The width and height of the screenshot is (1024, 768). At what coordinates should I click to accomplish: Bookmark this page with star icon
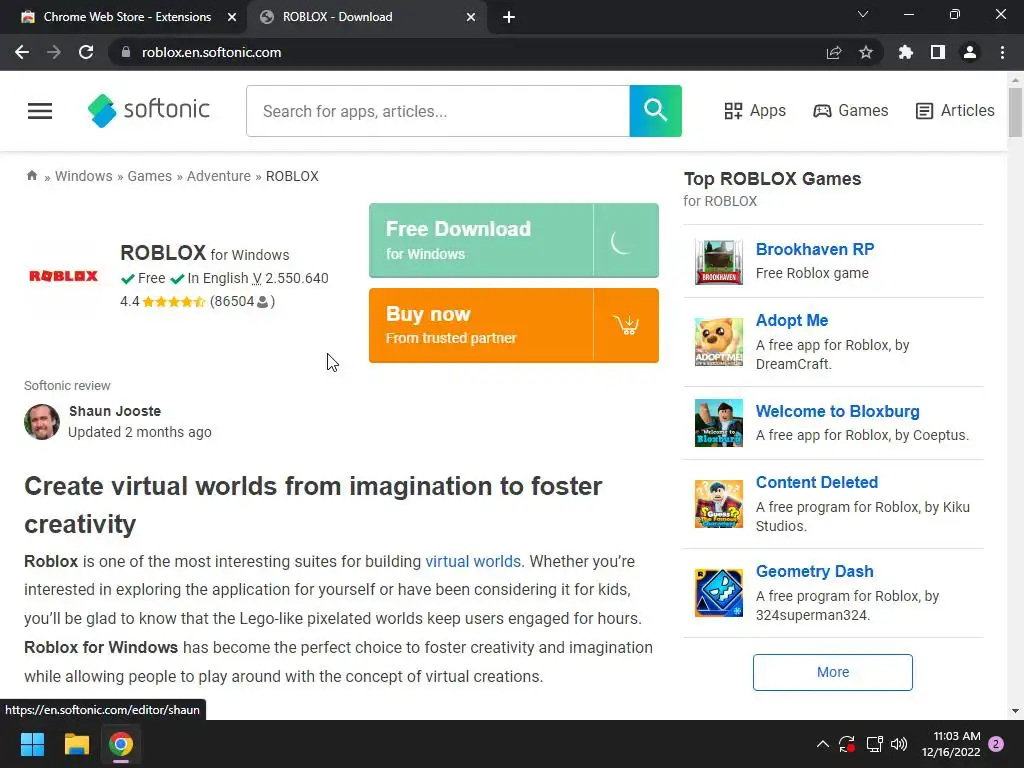[x=866, y=52]
